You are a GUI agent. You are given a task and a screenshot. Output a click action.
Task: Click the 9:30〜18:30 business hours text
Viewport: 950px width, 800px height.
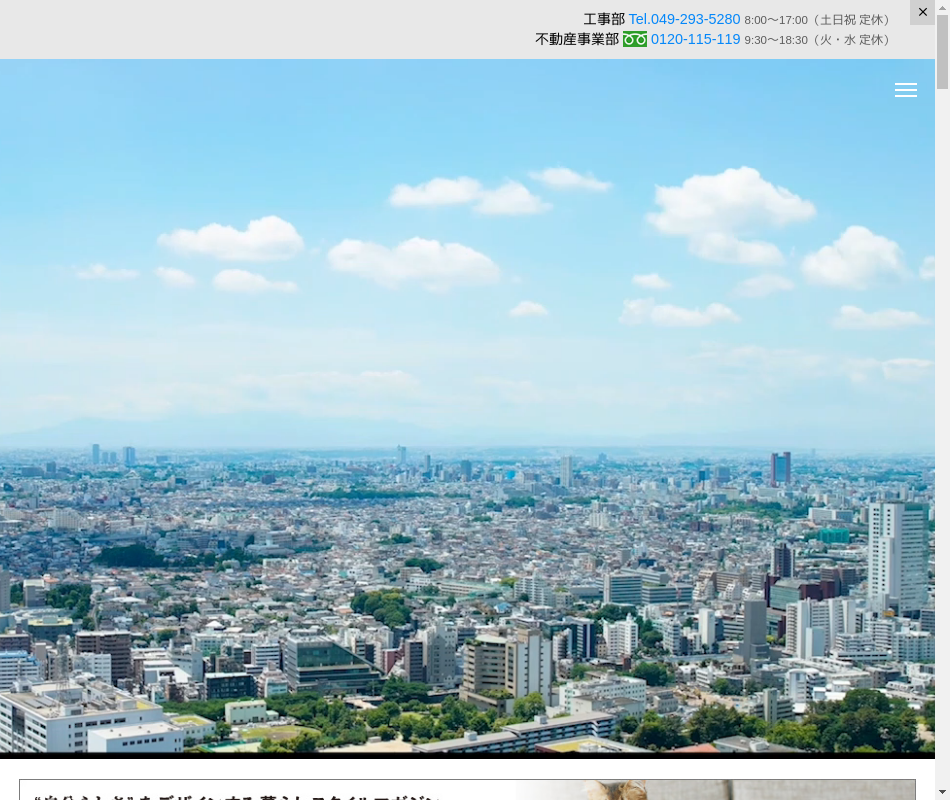775,40
